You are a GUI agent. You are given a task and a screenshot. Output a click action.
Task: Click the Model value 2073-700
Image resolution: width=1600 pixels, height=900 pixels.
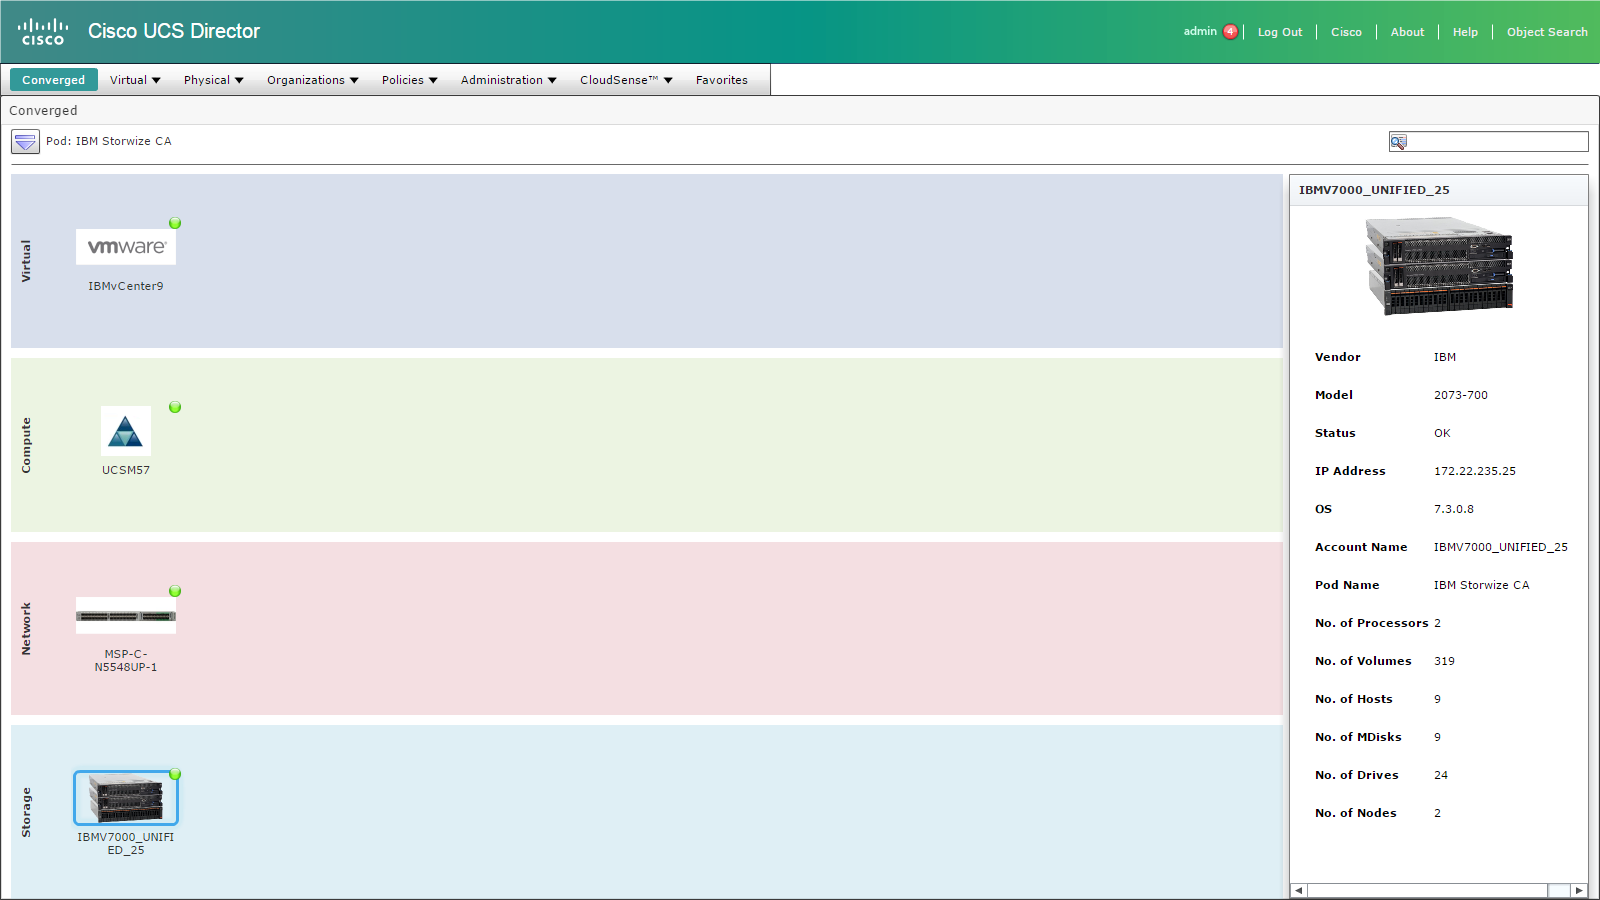point(1461,395)
